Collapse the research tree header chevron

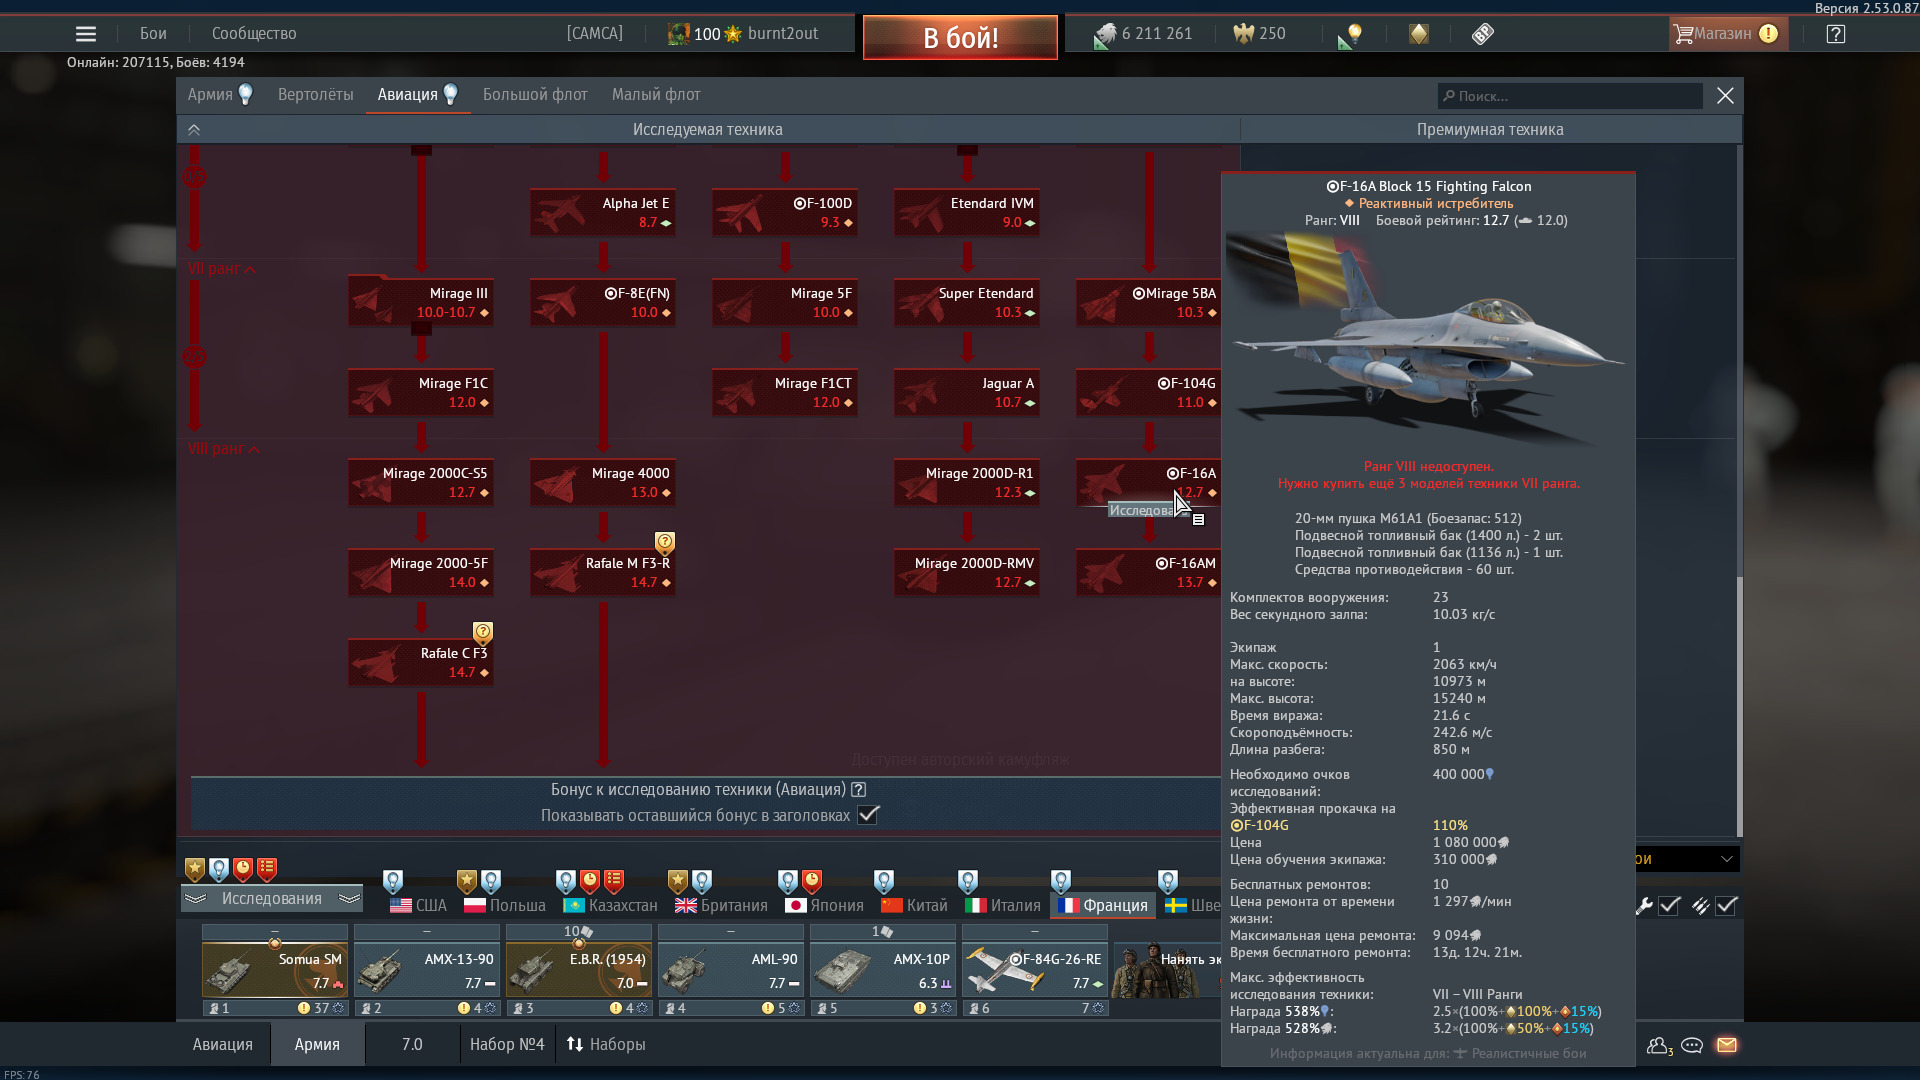tap(194, 130)
